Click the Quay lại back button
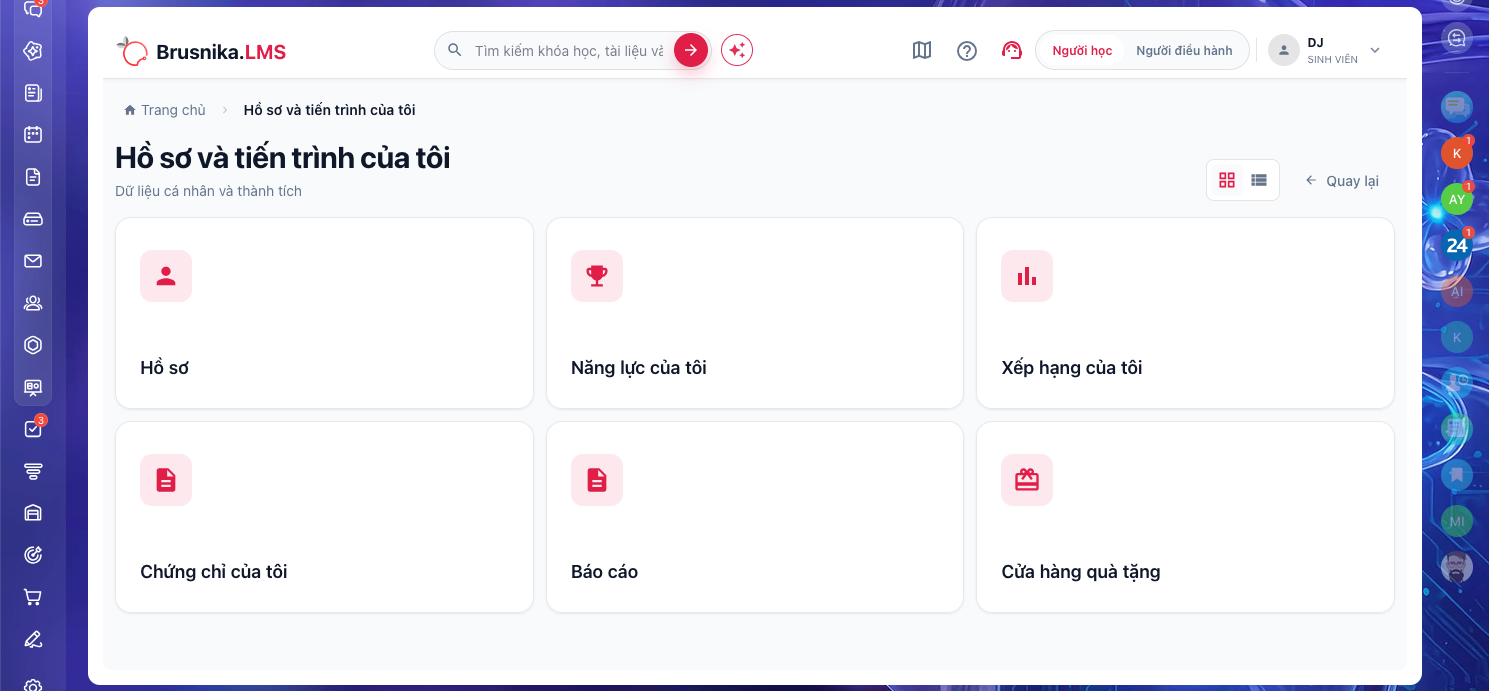Viewport: 1489px width, 691px height. click(x=1342, y=181)
